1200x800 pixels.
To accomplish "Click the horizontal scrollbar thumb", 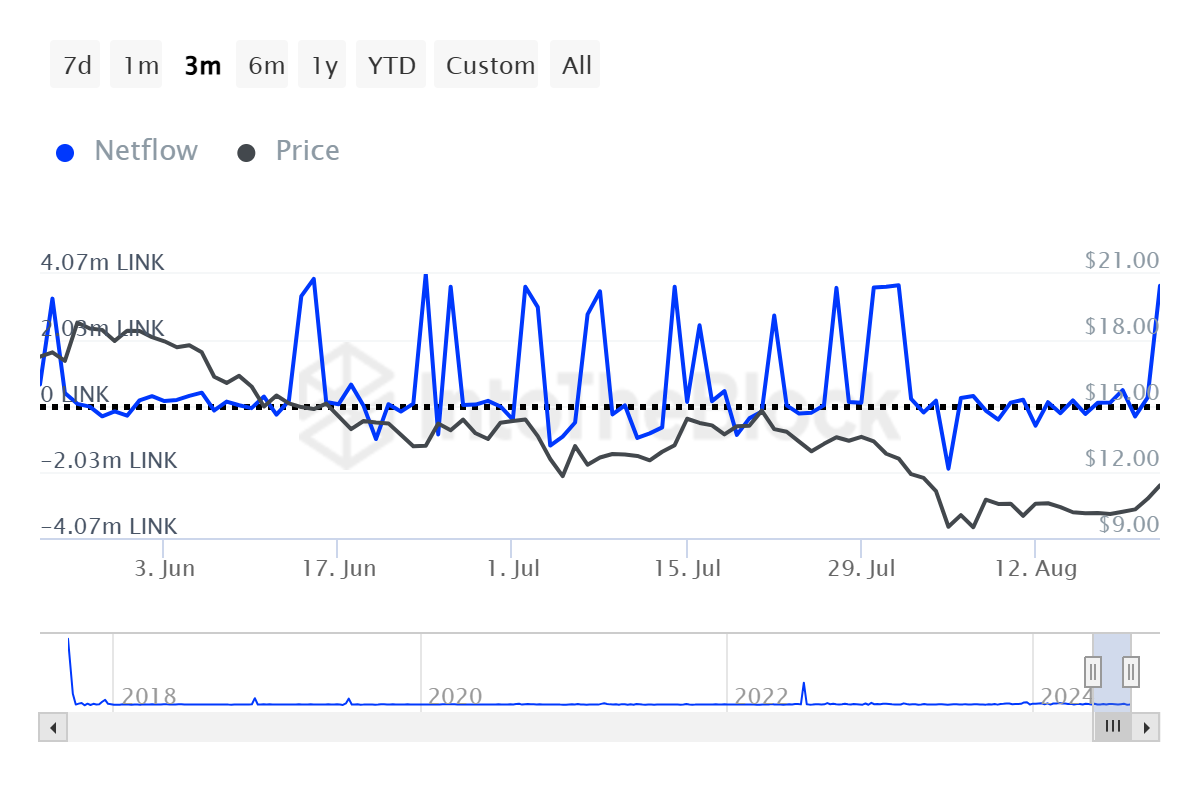I will pyautogui.click(x=1112, y=727).
